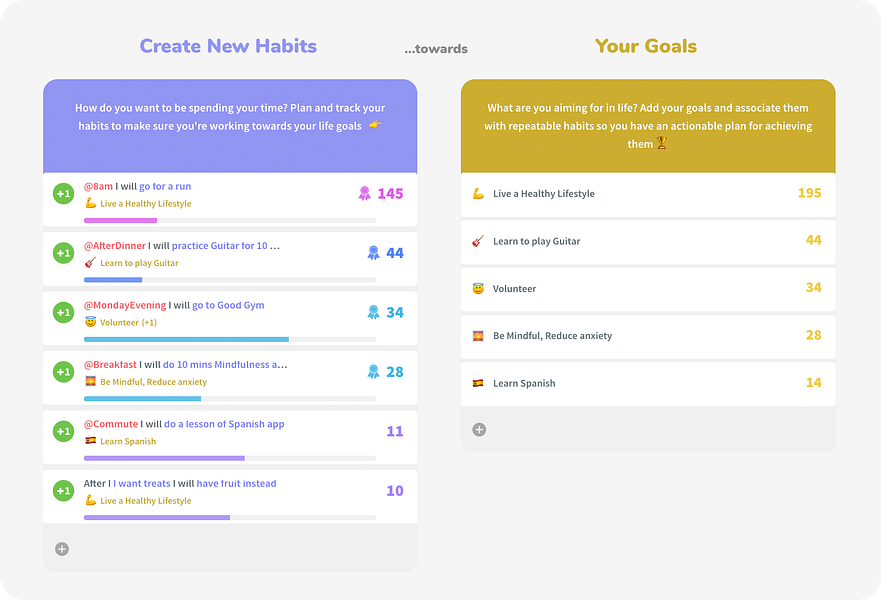Open the Volunteer goal in Your Goals
This screenshot has height=600, width=881.
648,289
